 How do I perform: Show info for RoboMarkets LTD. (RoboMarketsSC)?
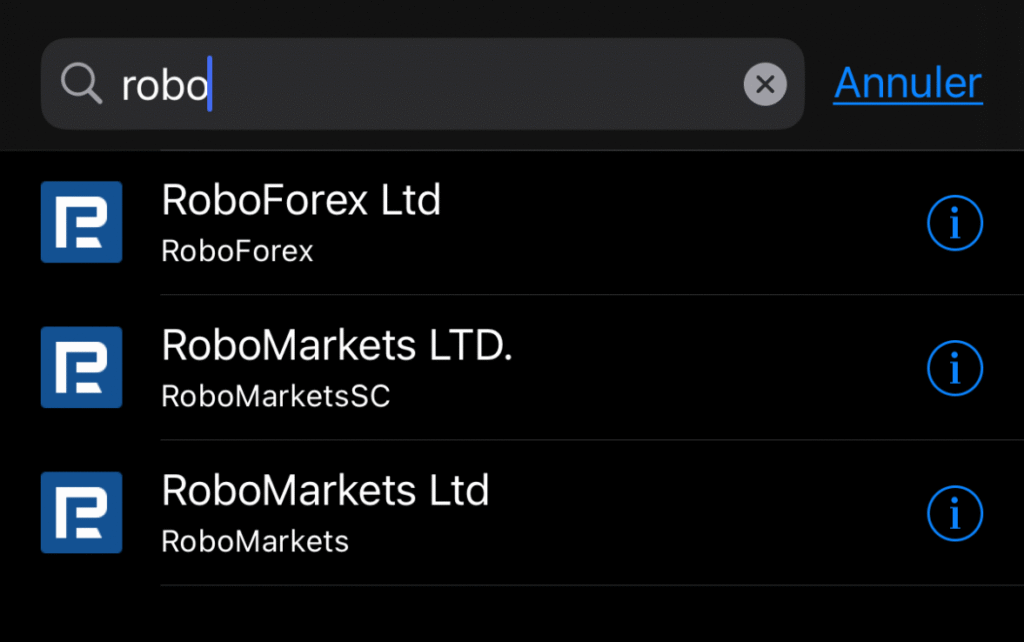click(955, 369)
